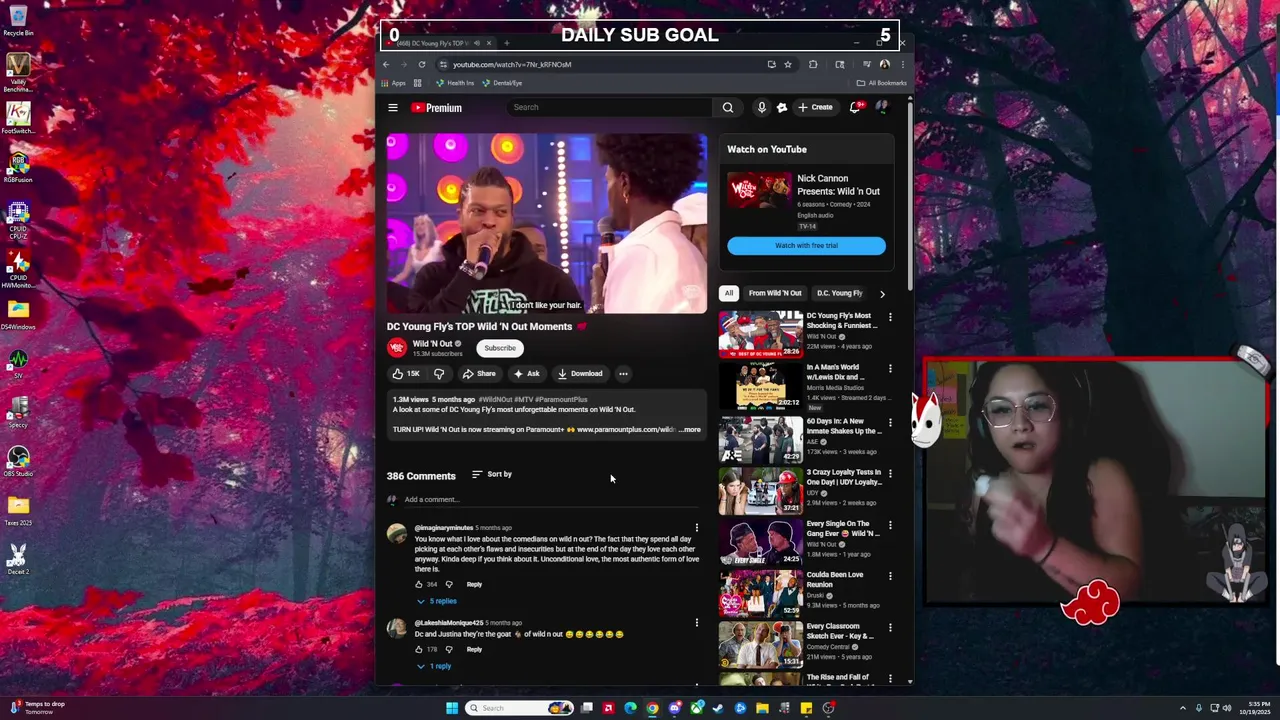Viewport: 1280px width, 720px height.
Task: Dislike the video with thumbs down
Action: click(x=438, y=374)
